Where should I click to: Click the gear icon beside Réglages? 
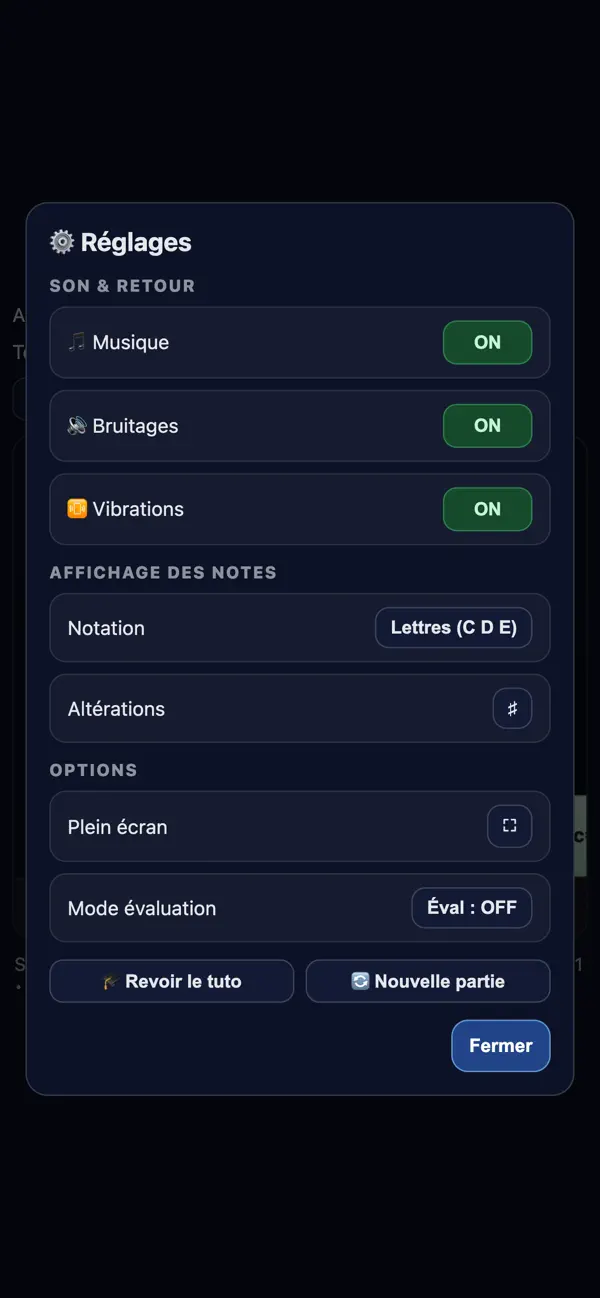pyautogui.click(x=62, y=242)
